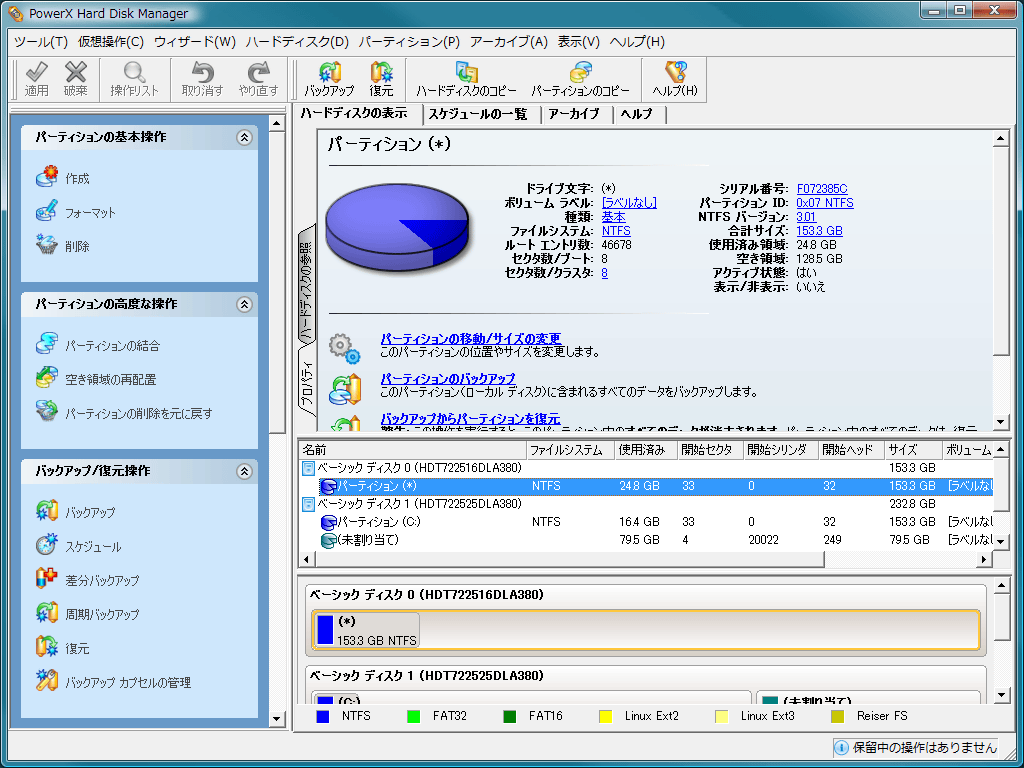
Task: Collapse the パーティションの基本操作 panel
Action: pyautogui.click(x=243, y=137)
